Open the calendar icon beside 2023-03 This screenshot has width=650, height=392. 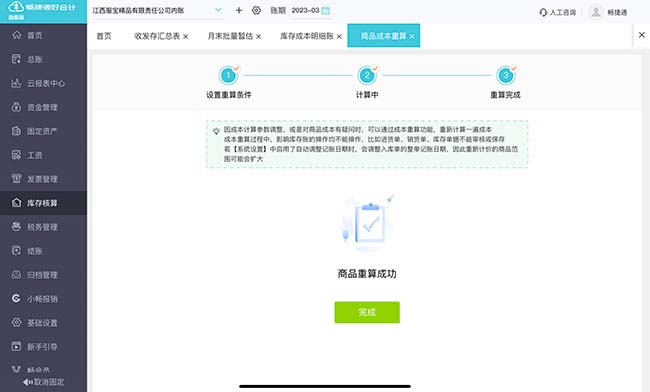point(326,10)
